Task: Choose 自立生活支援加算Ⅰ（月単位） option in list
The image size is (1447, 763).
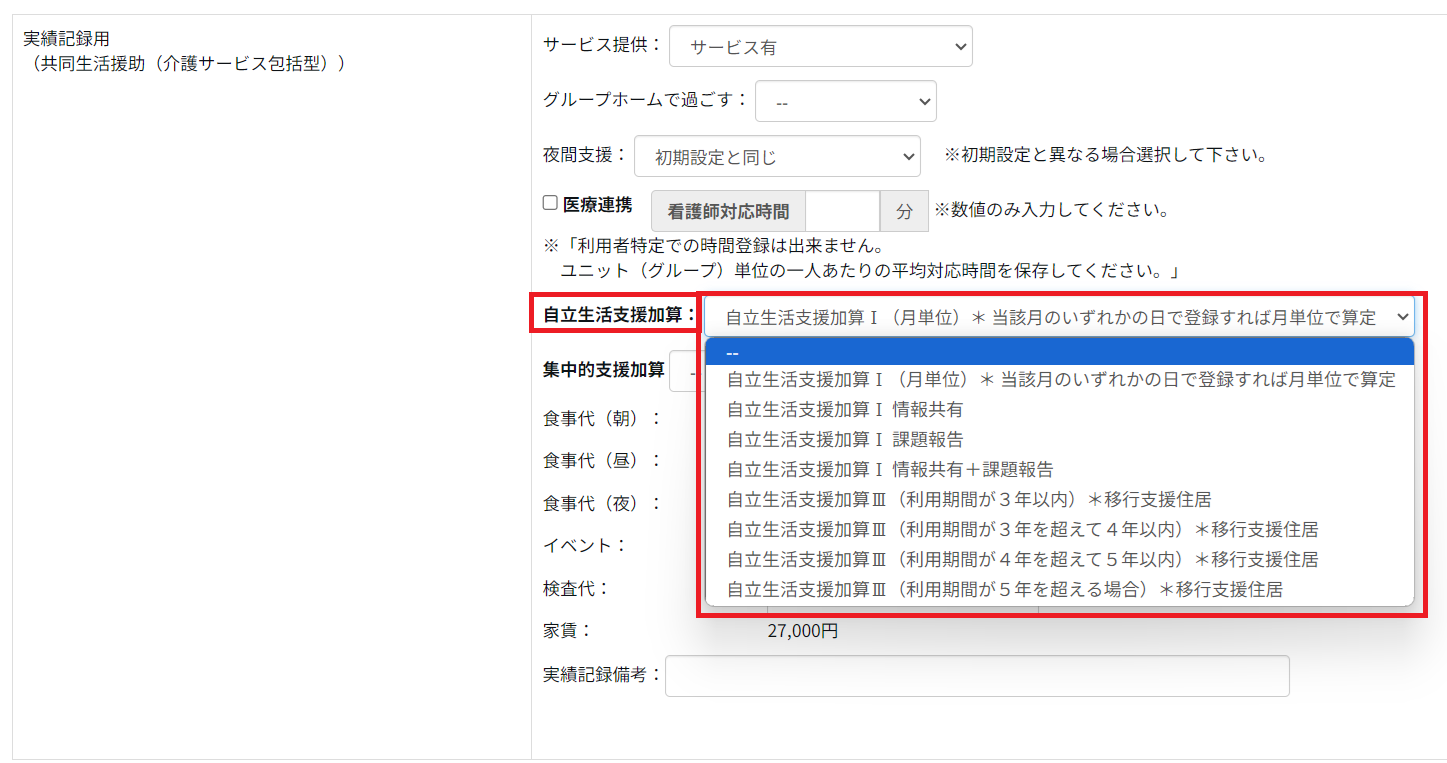Action: (1059, 380)
